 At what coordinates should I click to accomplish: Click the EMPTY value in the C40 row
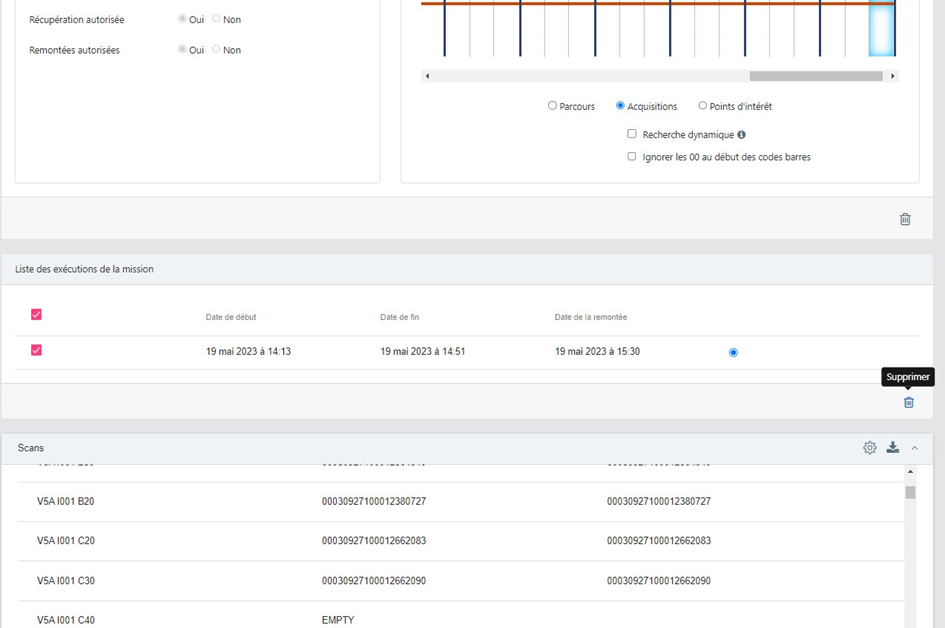pyautogui.click(x=338, y=620)
